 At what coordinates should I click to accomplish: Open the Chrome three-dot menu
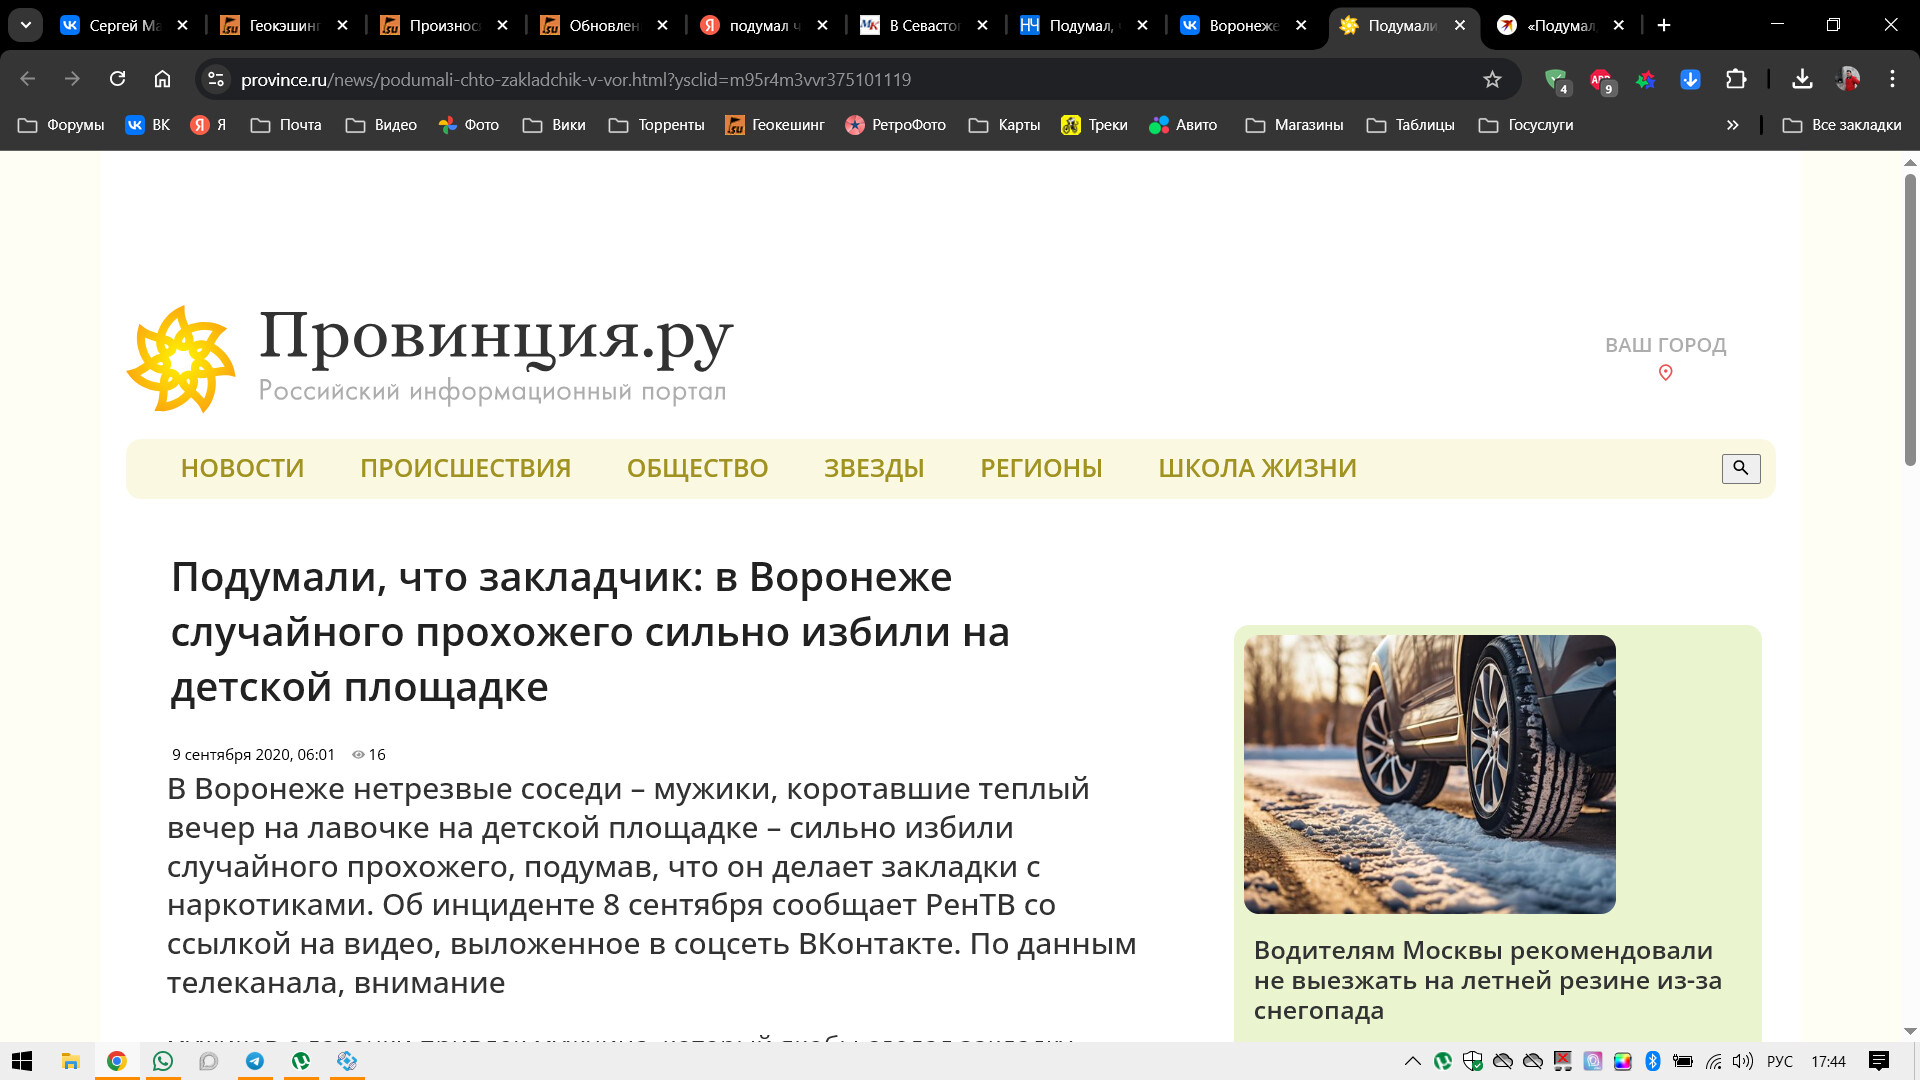click(1892, 79)
